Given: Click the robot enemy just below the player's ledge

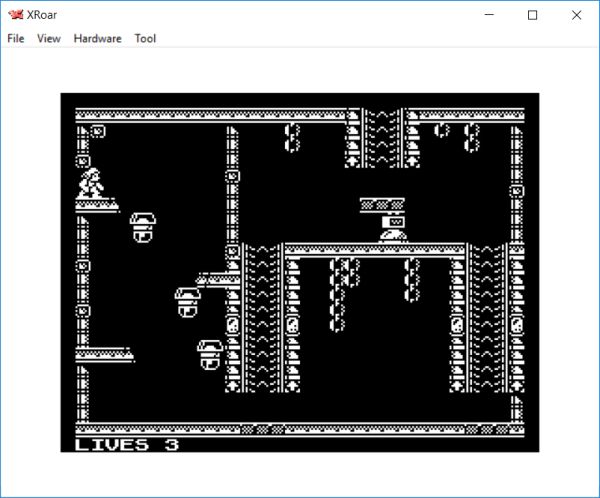Looking at the screenshot, I should coord(144,227).
